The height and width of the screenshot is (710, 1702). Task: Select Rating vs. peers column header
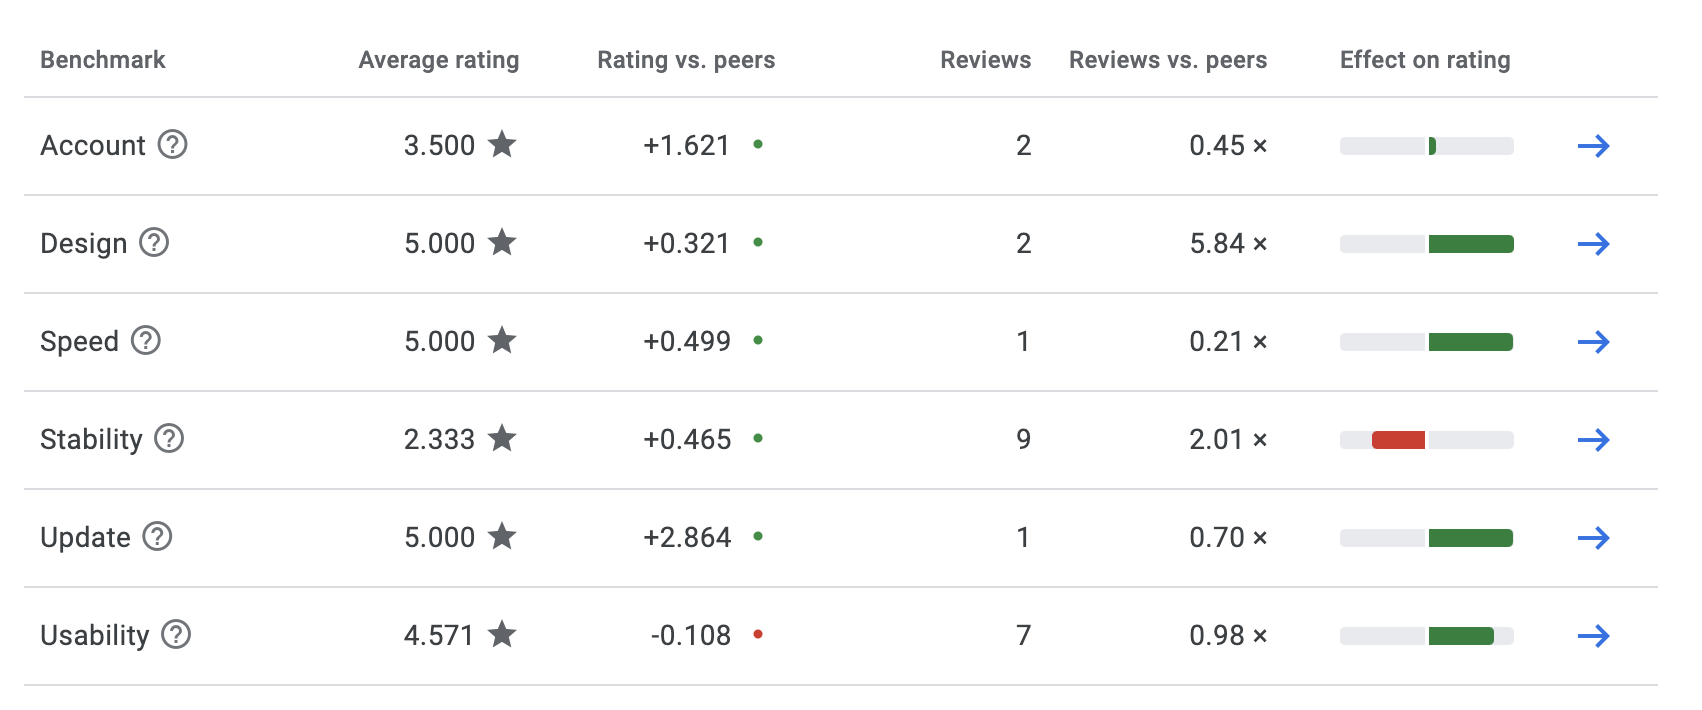tap(686, 60)
